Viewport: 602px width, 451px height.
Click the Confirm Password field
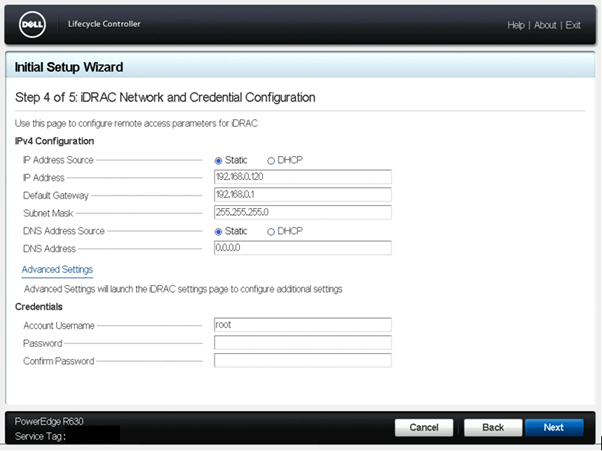point(302,361)
